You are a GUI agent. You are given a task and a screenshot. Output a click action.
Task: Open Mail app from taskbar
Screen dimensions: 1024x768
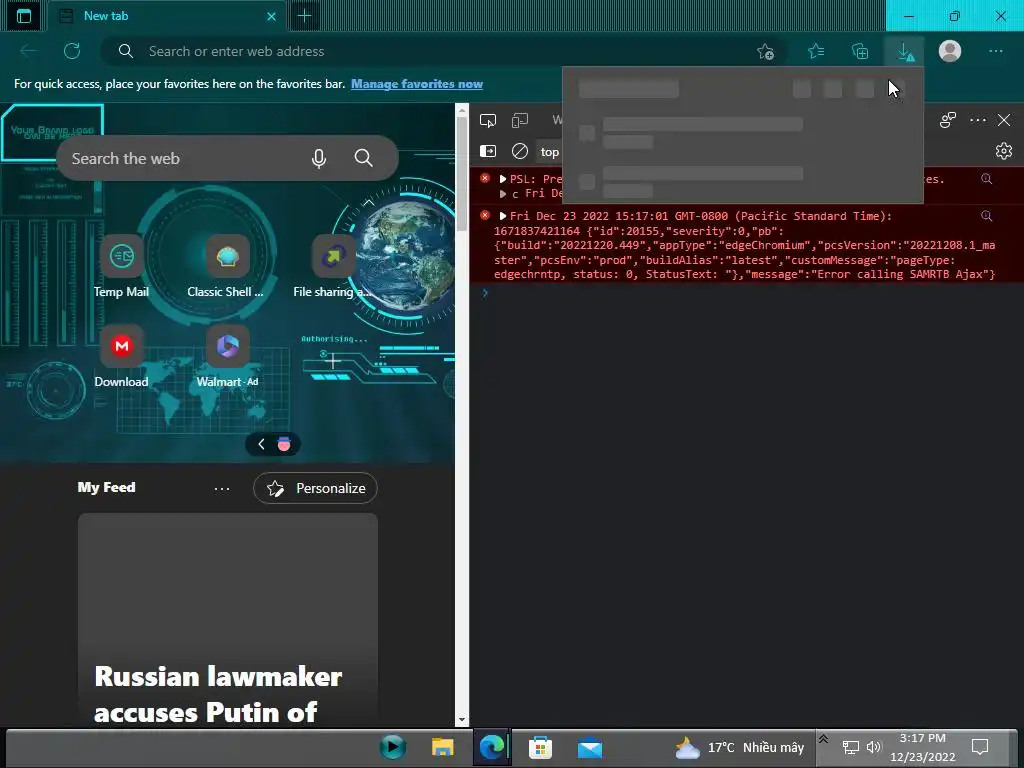590,747
